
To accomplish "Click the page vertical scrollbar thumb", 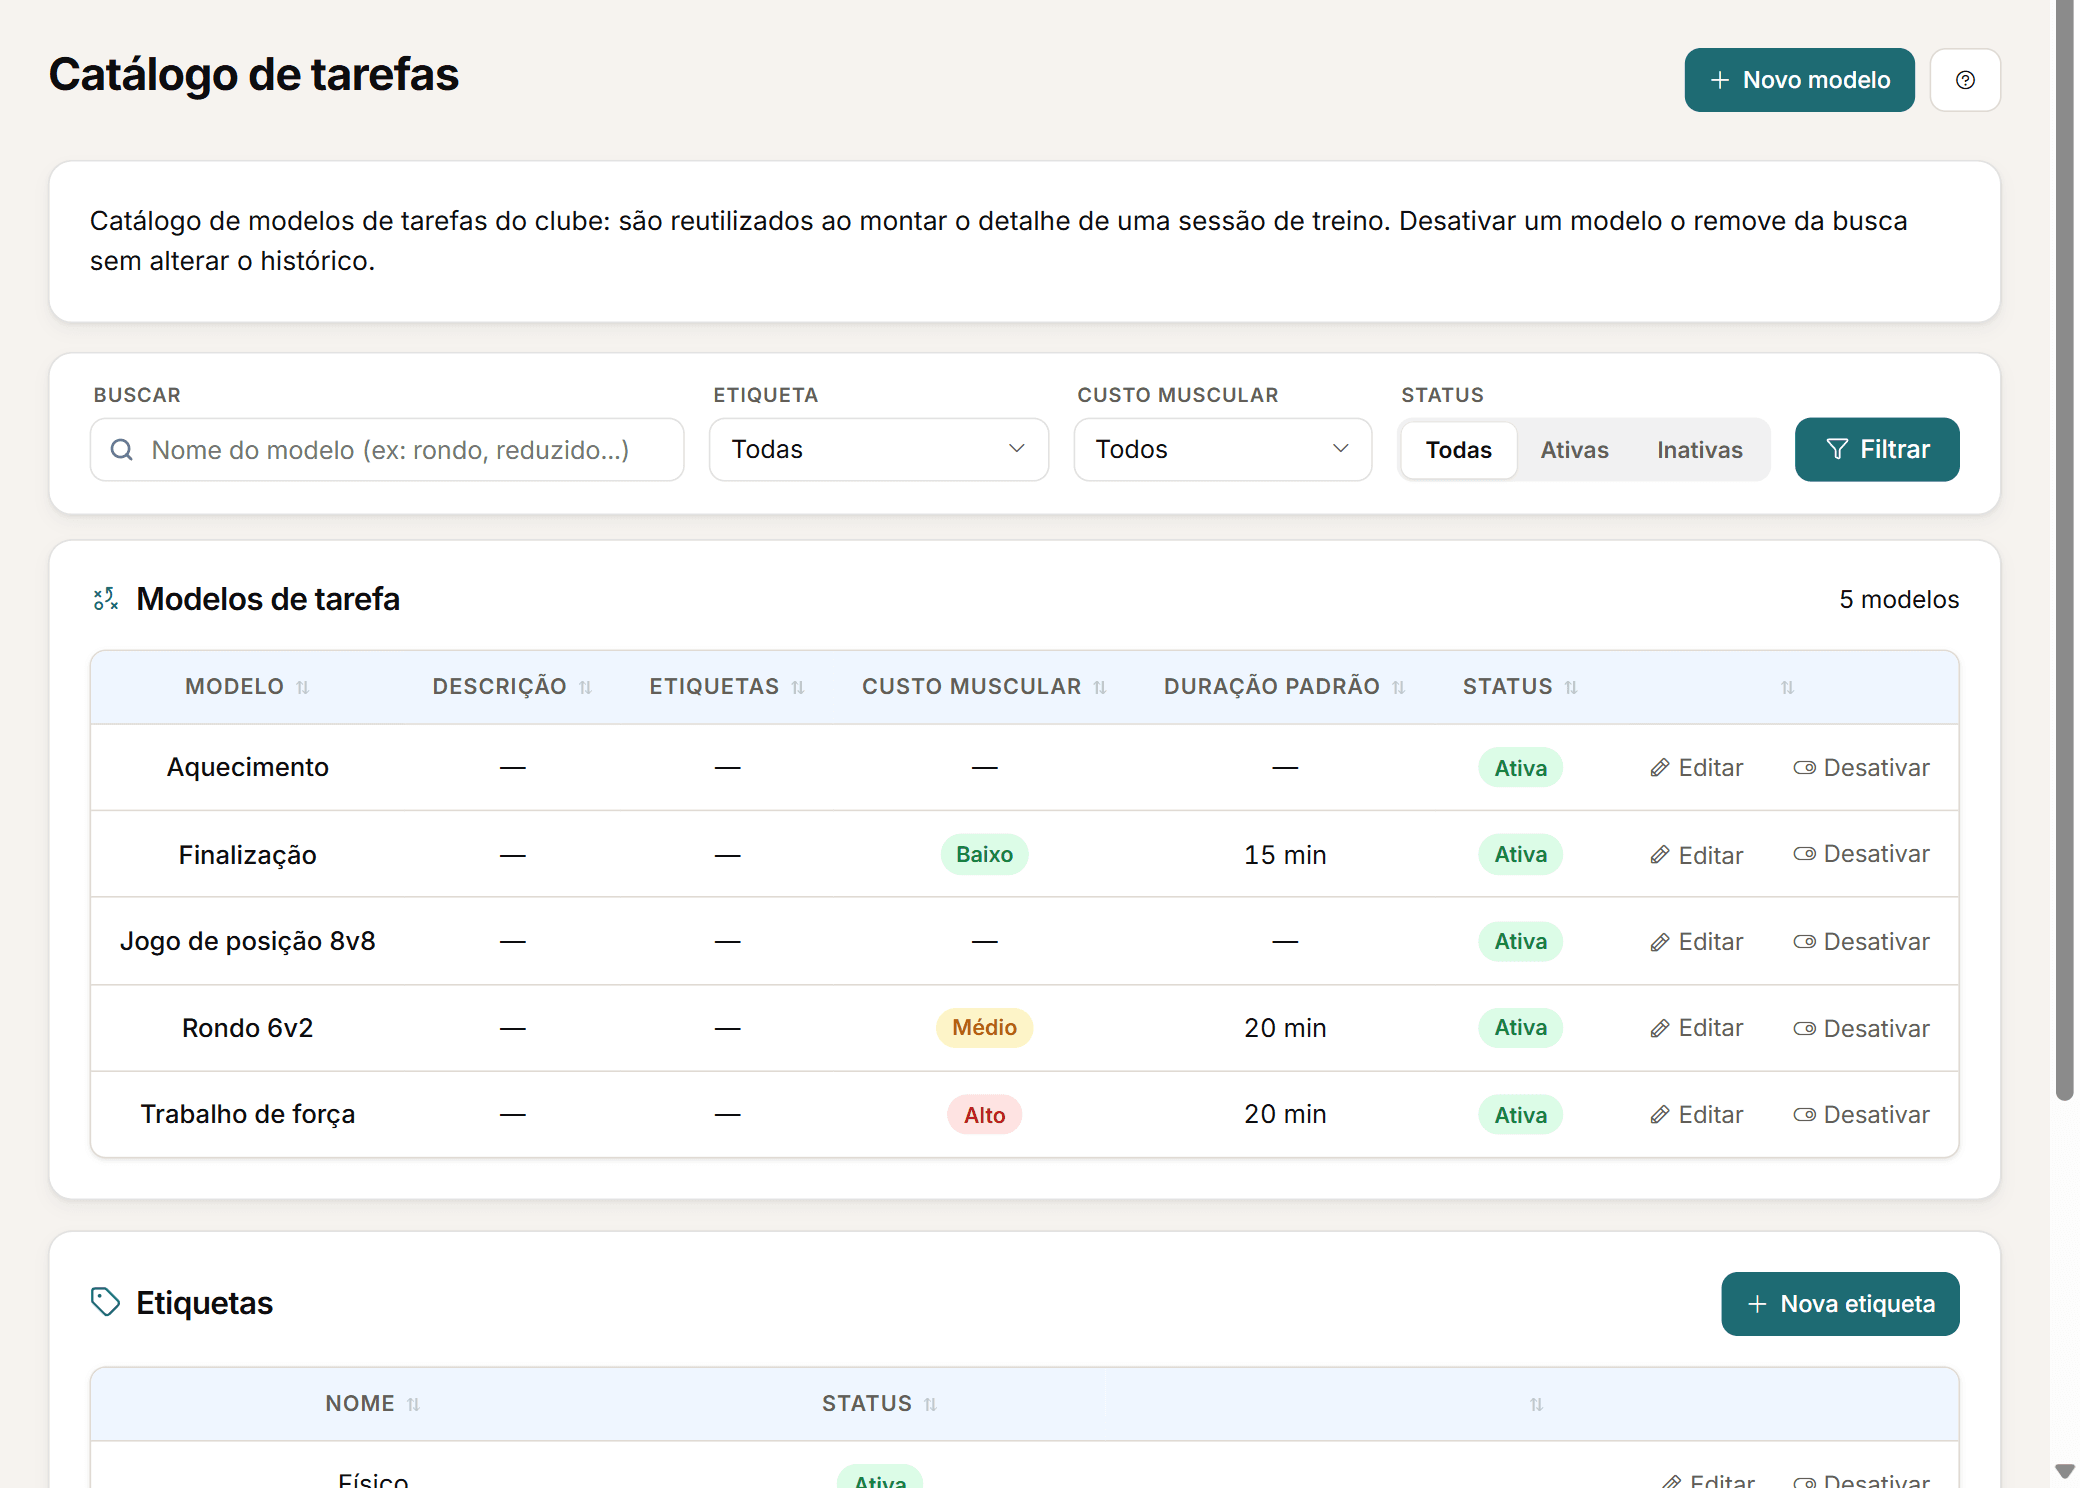I will pyautogui.click(x=2064, y=550).
